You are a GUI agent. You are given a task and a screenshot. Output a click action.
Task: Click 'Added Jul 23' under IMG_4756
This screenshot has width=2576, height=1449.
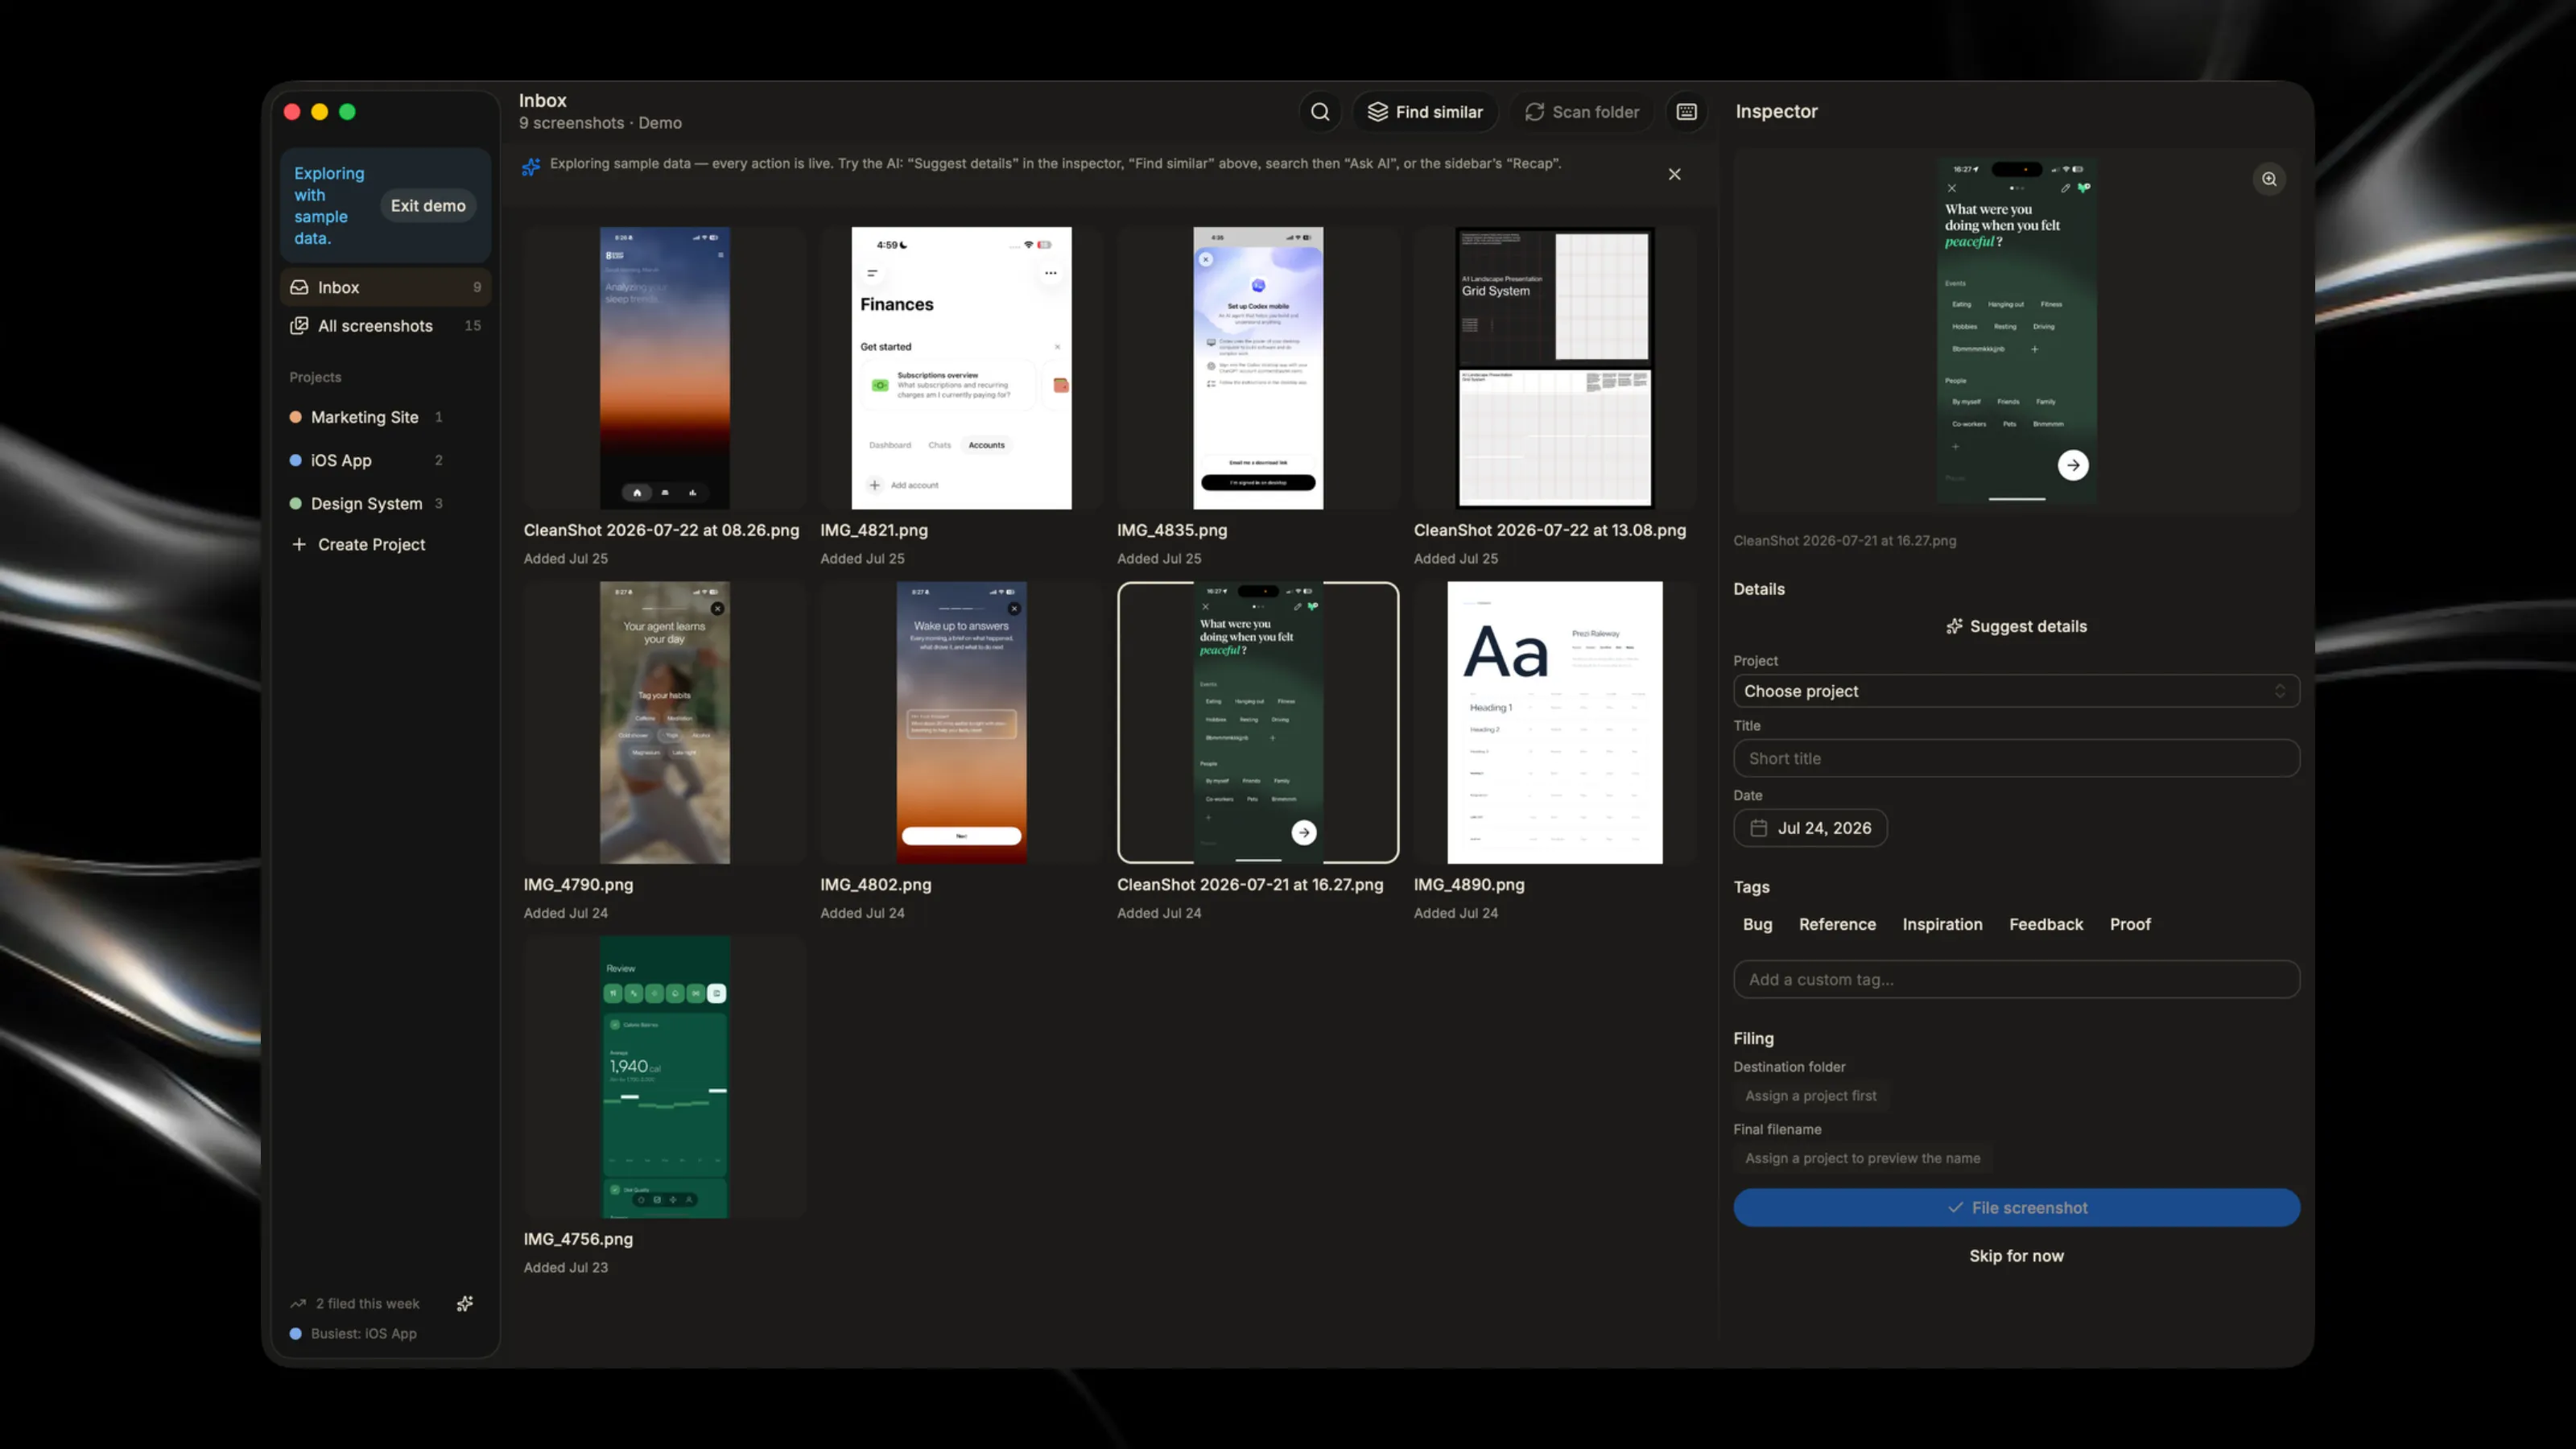click(565, 1267)
